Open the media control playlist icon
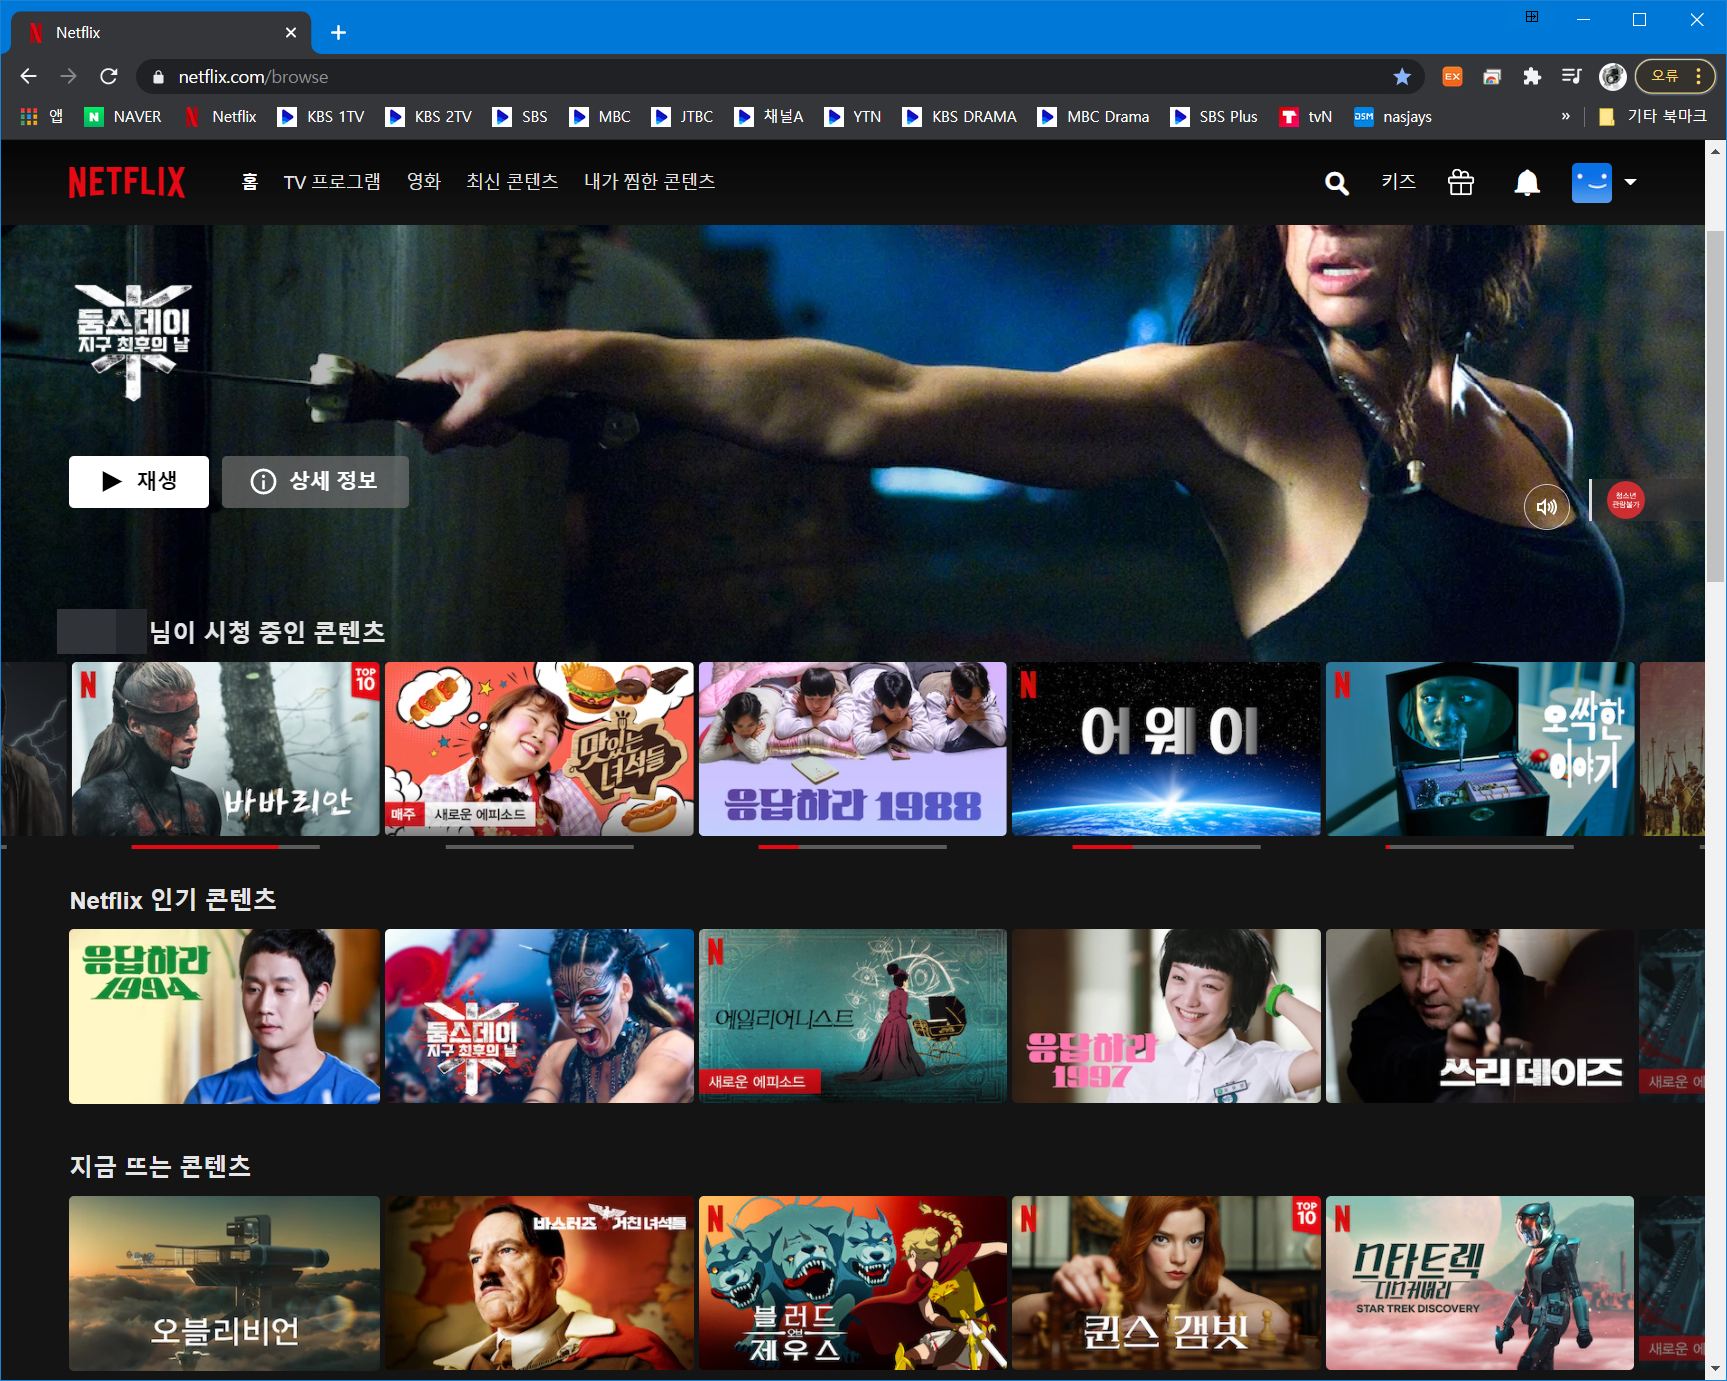 (x=1571, y=76)
